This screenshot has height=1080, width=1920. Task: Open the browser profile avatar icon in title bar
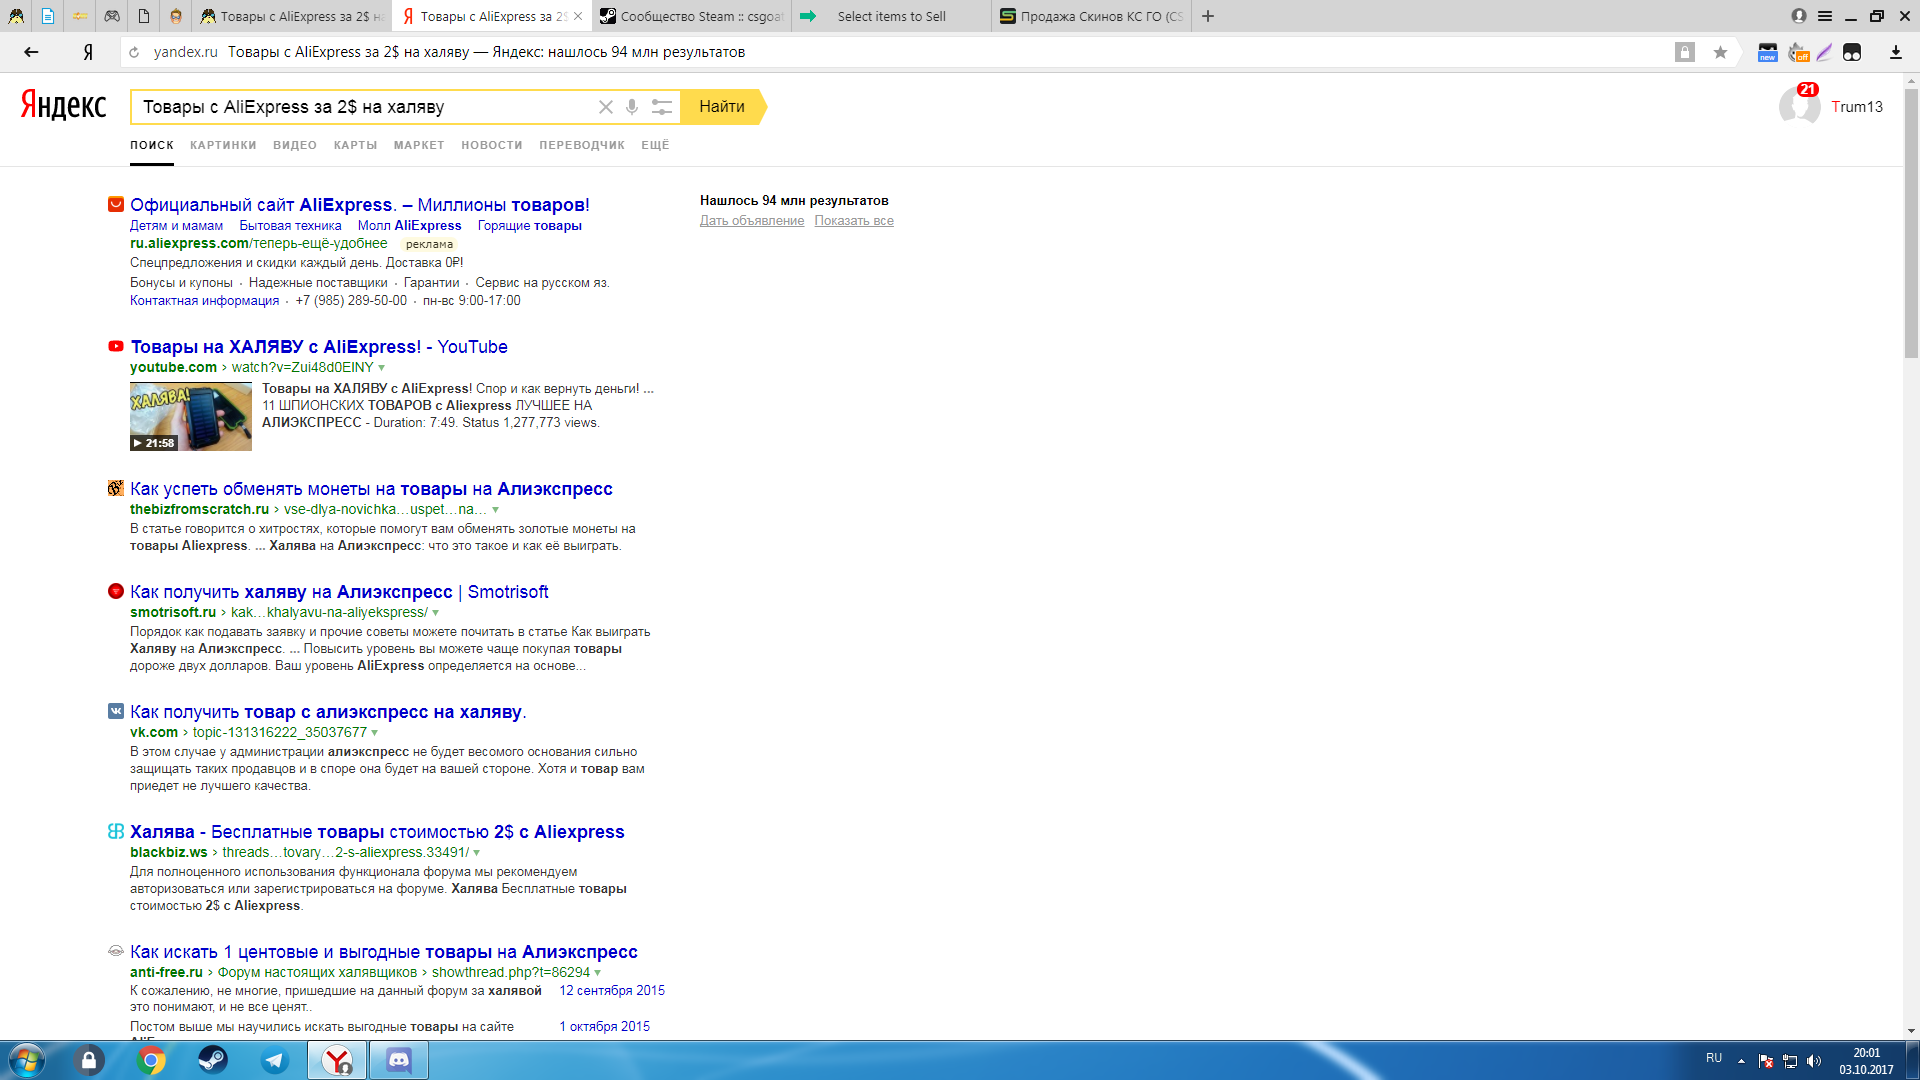pyautogui.click(x=1799, y=16)
